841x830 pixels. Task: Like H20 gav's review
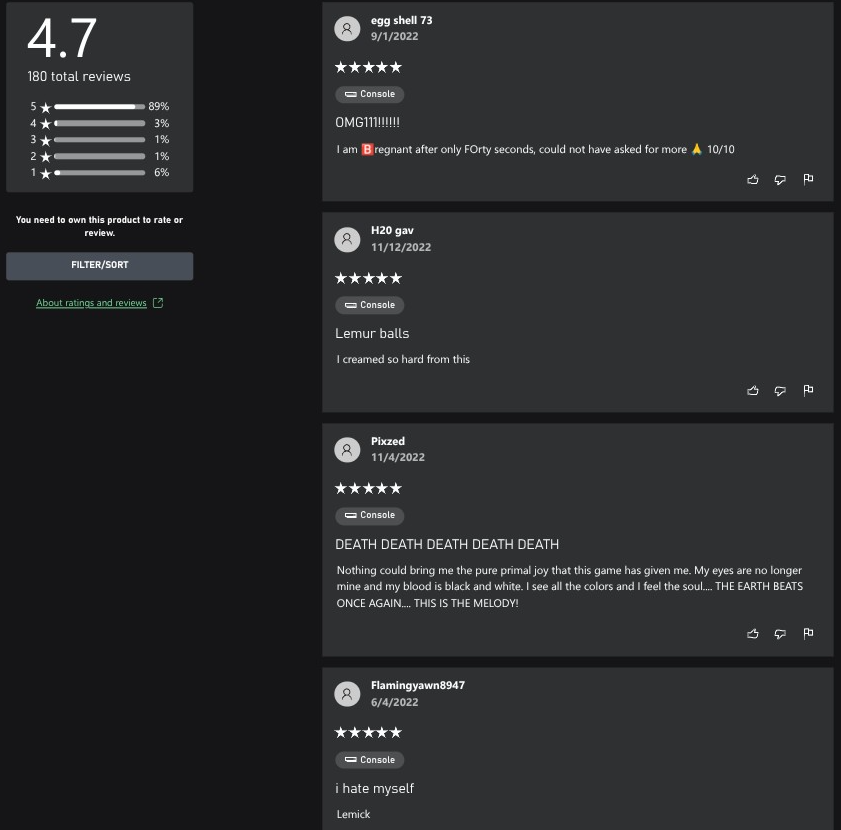753,391
